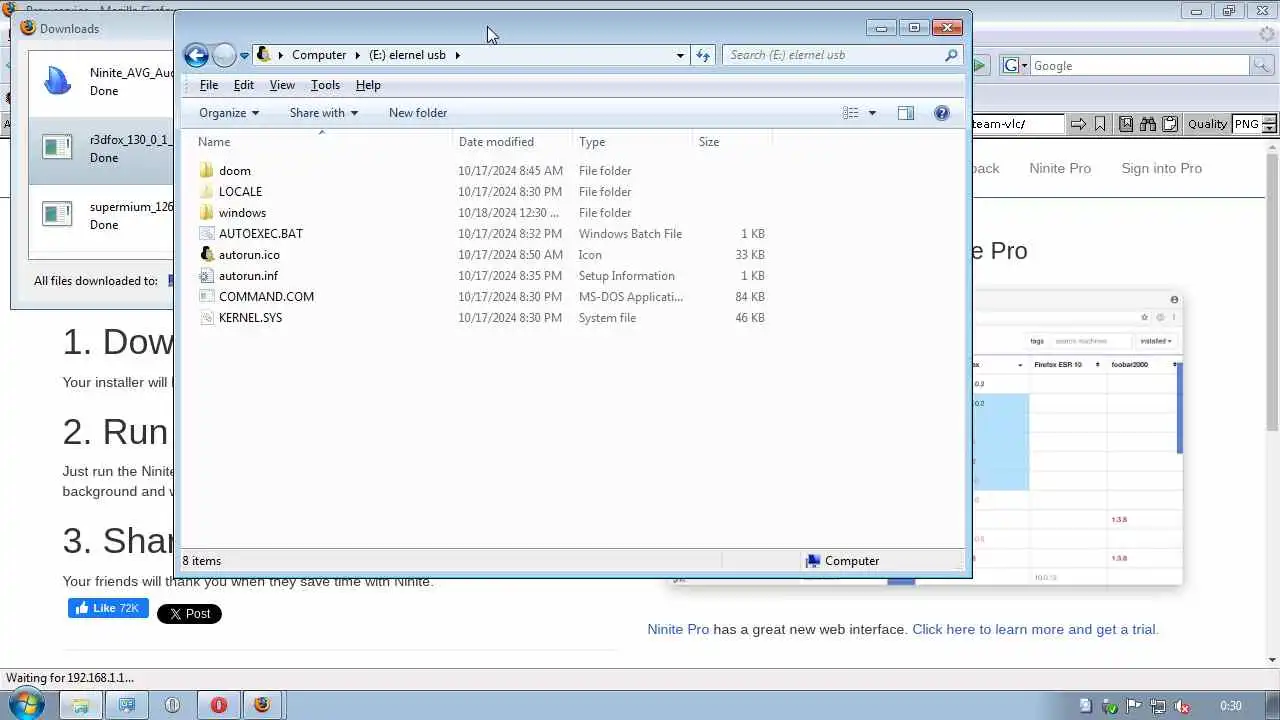Select the LOCALE folder
The width and height of the screenshot is (1280, 720).
tap(240, 192)
